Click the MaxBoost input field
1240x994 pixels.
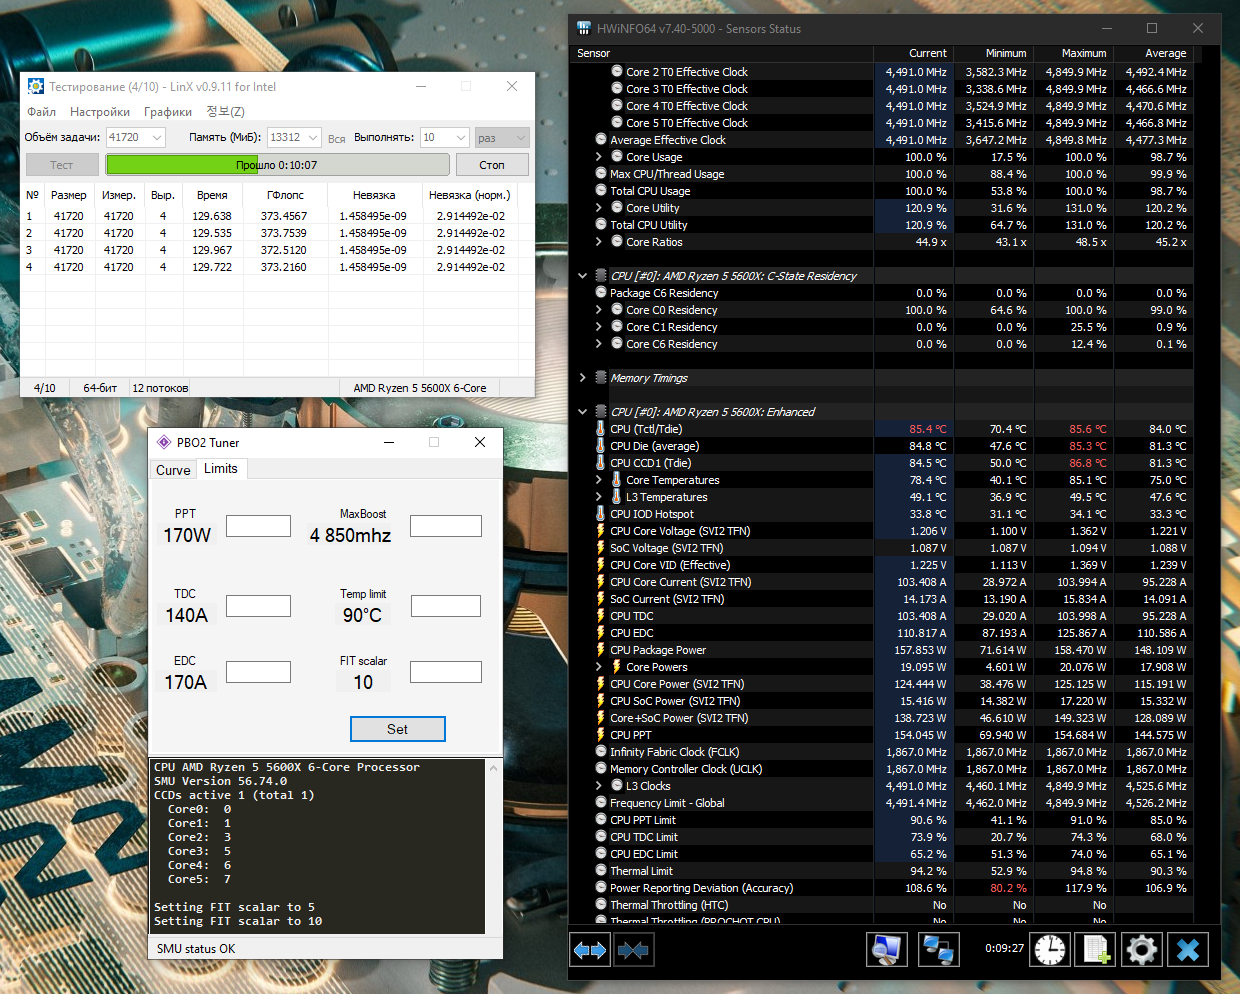[x=446, y=526]
